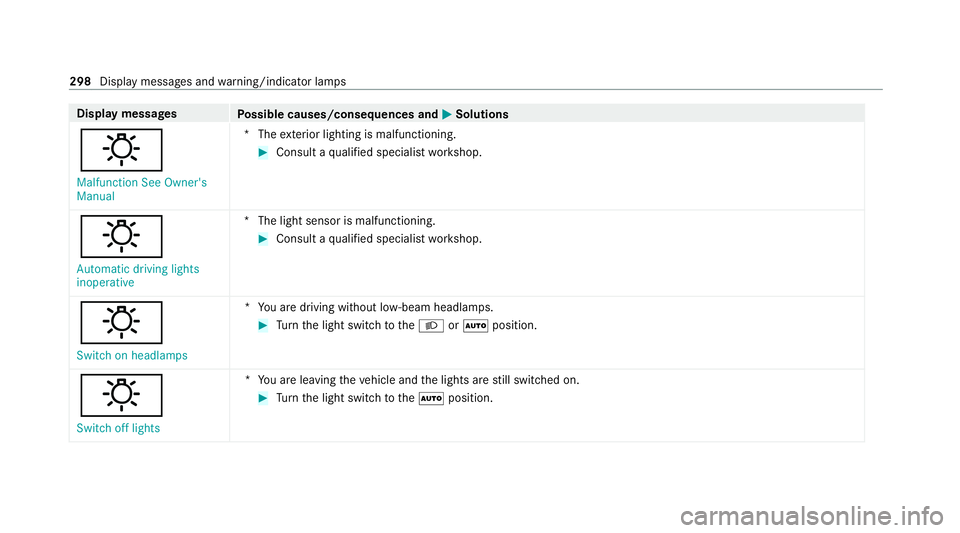Click the lamp icon above Automatic driving lights inoperative
This screenshot has width=960, height=533.
coord(121,236)
